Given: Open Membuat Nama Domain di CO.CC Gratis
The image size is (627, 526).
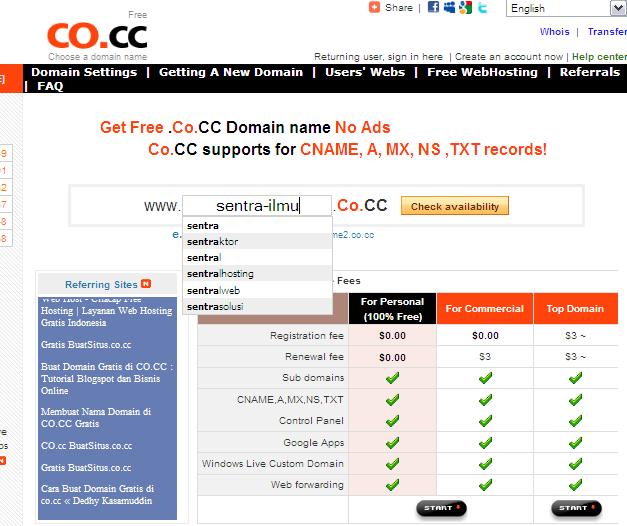Looking at the screenshot, I should pyautogui.click(x=96, y=417).
